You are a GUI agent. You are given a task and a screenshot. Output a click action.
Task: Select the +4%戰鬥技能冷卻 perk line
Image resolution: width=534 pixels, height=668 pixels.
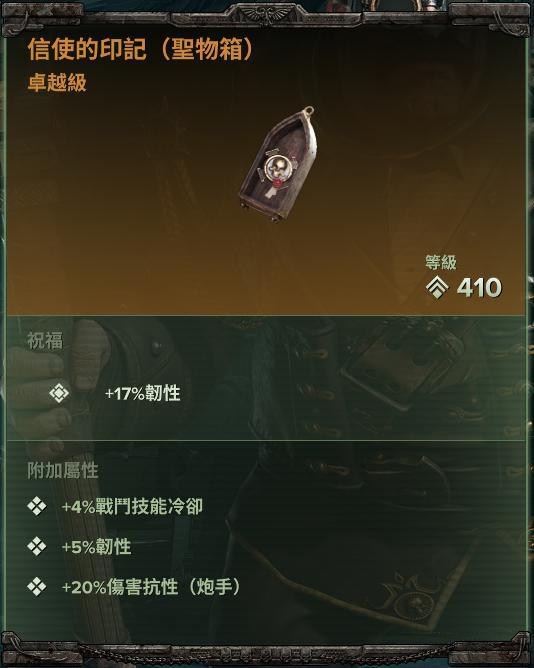[132, 507]
